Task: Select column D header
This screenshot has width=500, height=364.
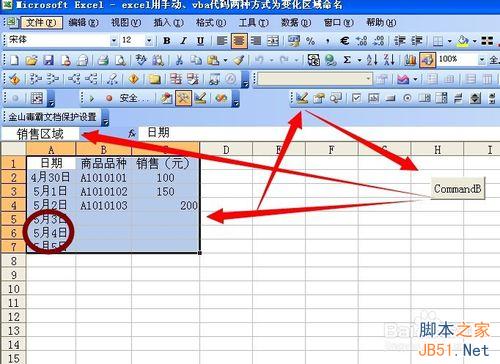Action: (x=226, y=150)
